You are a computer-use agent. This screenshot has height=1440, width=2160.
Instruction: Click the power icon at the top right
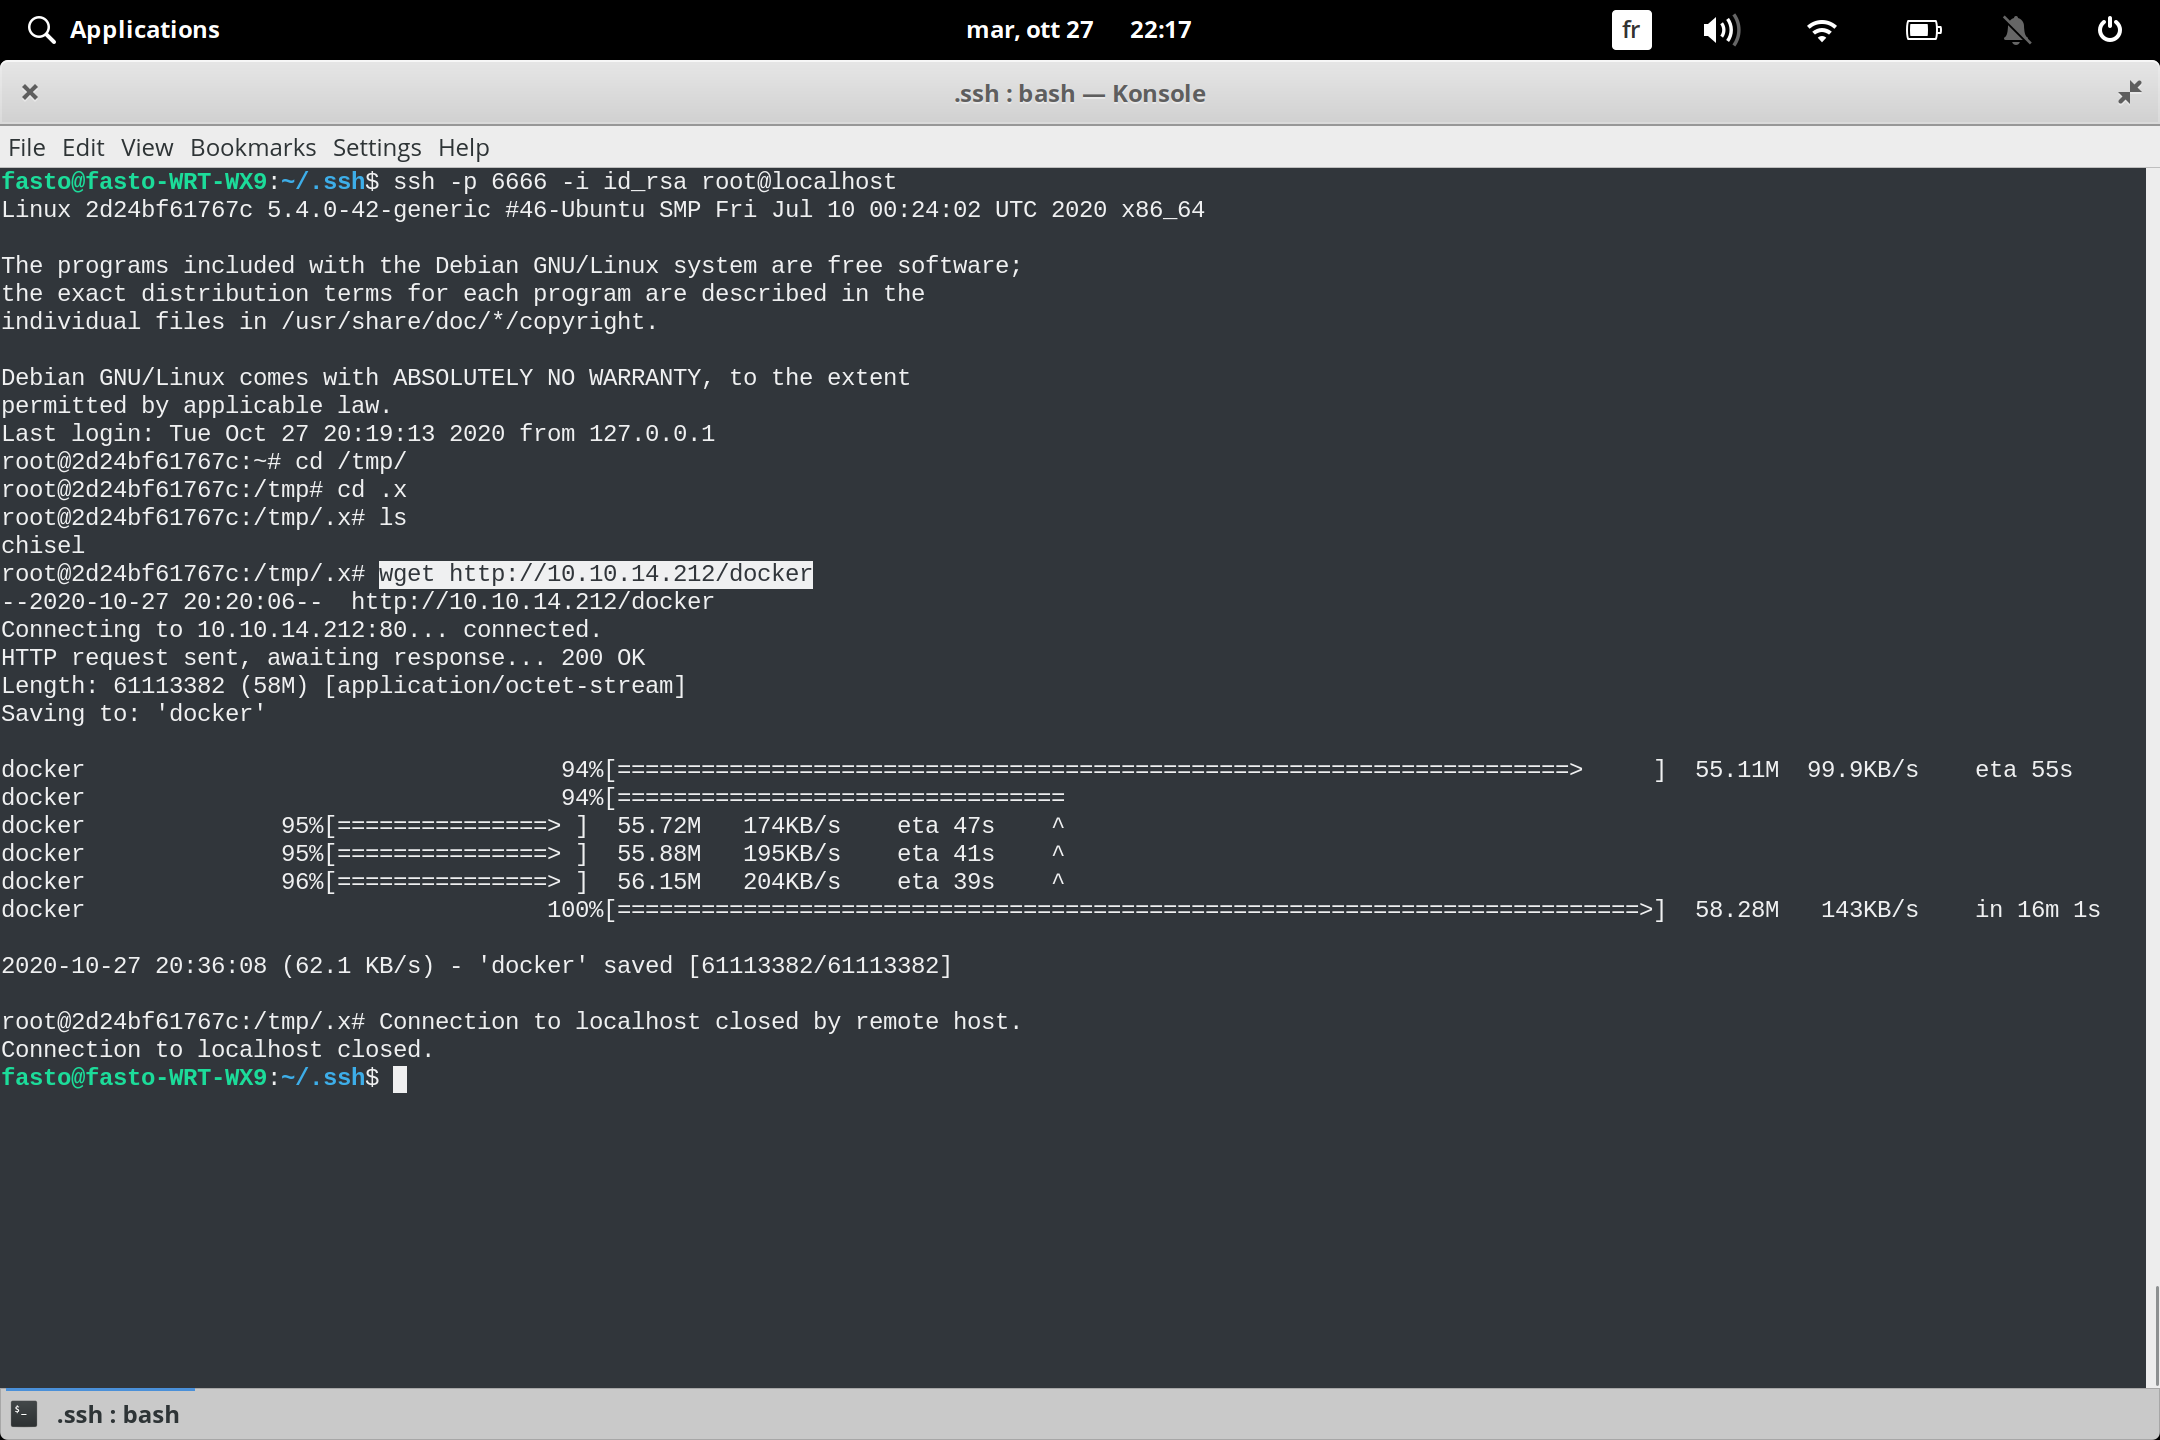(x=2108, y=29)
